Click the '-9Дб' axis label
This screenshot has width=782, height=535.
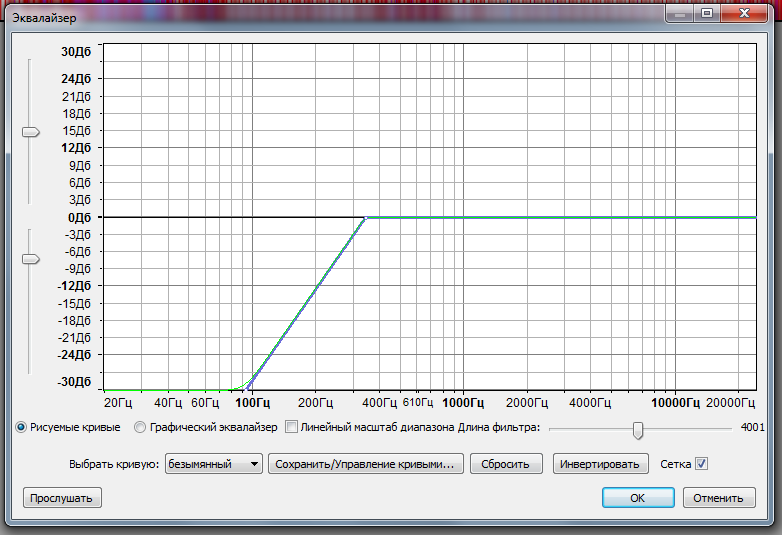pos(78,269)
